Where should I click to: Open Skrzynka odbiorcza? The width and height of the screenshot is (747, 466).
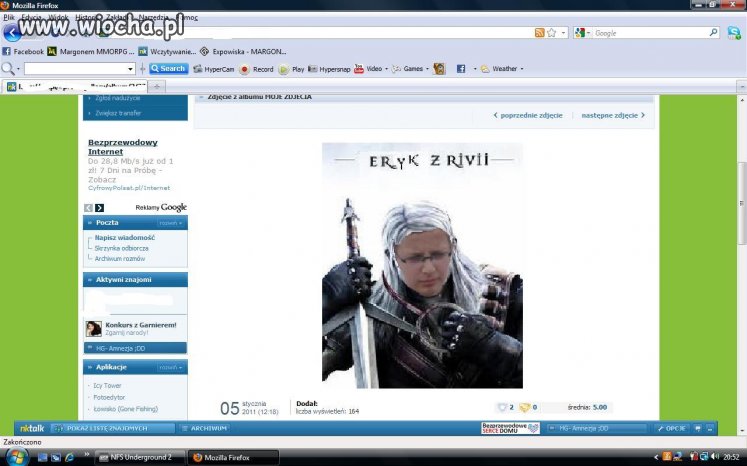click(121, 248)
